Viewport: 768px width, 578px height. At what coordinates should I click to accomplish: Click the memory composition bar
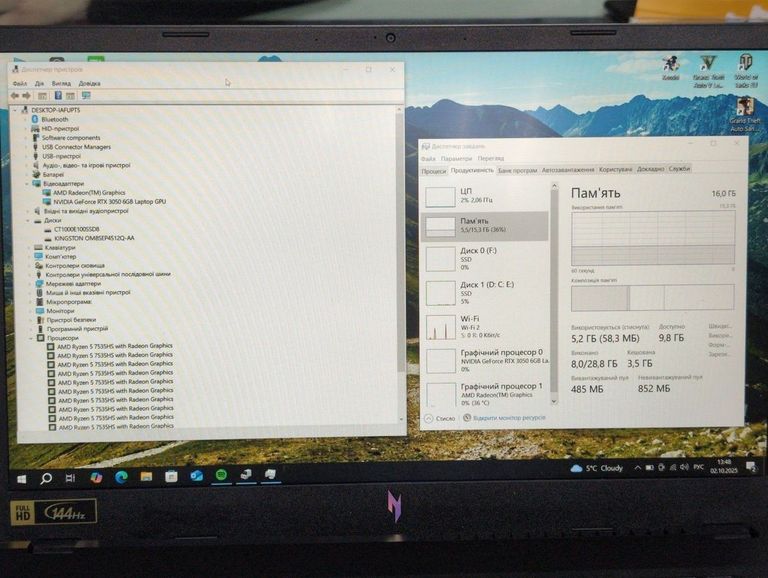[652, 297]
